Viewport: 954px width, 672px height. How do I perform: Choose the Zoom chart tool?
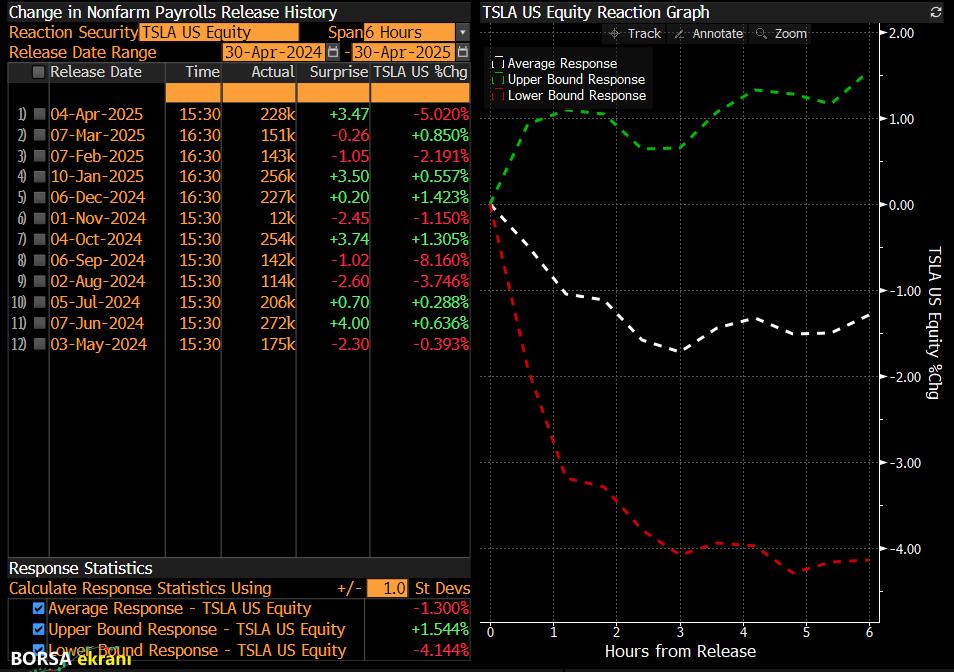(x=781, y=33)
